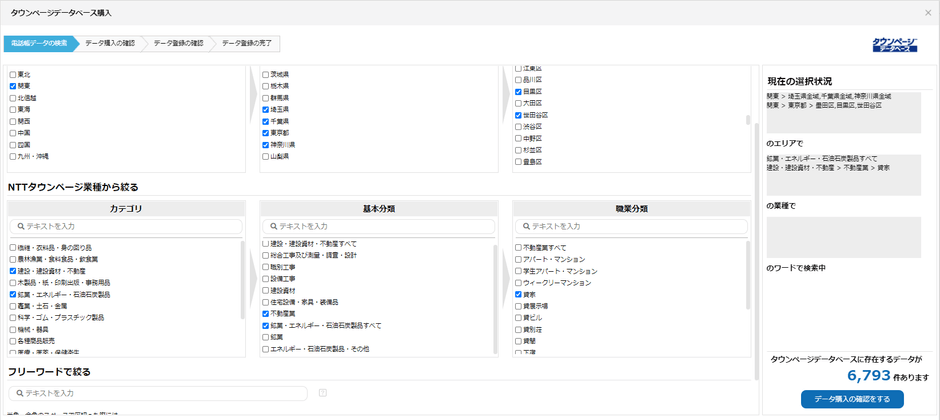940x420 pixels.
Task: Click the help icon beside free word field
Action: [322, 393]
